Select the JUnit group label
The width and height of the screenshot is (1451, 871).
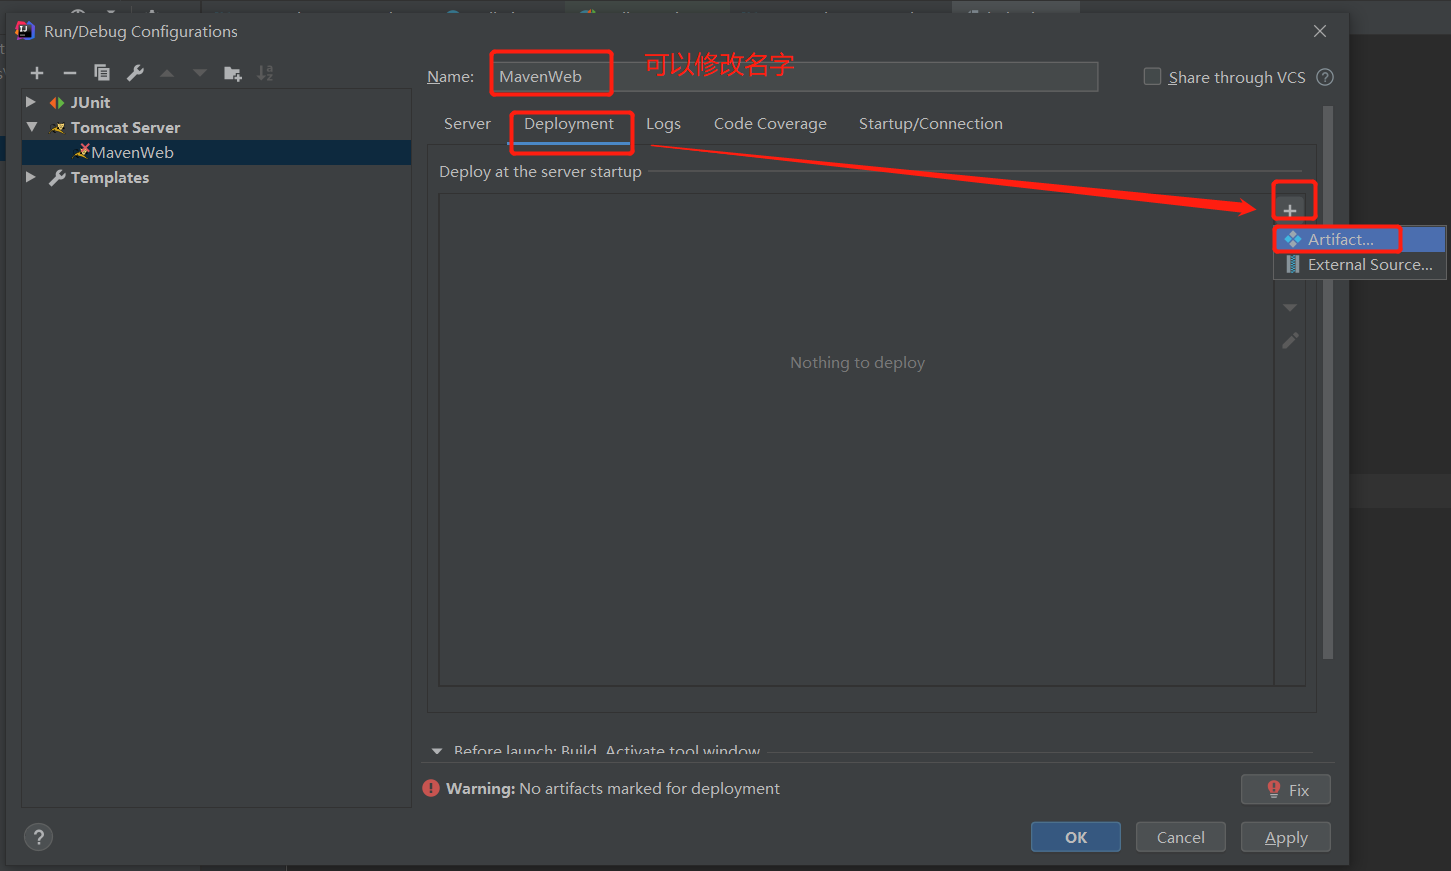[x=90, y=102]
